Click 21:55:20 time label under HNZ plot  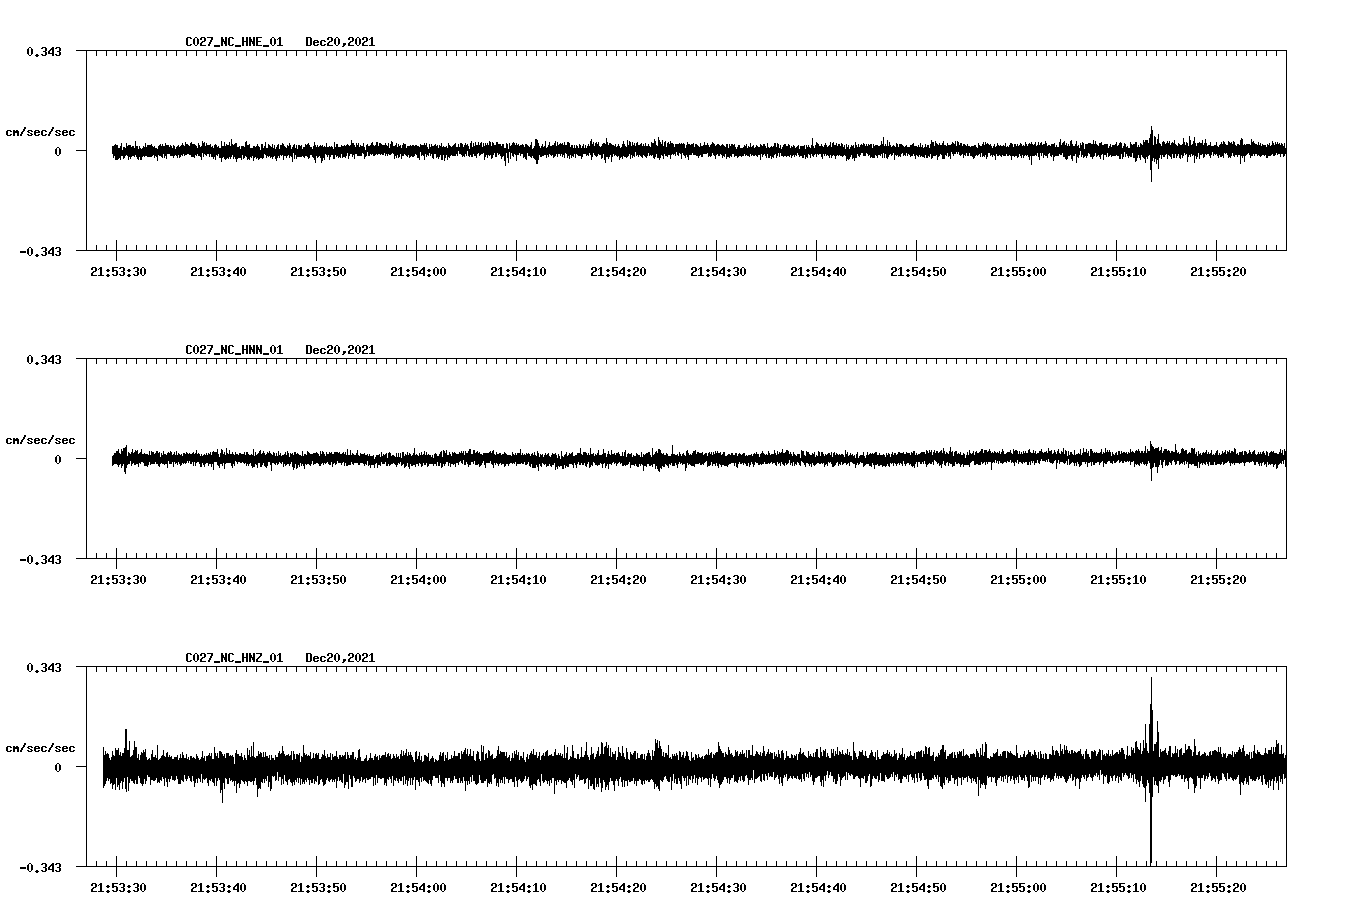coord(1218,887)
